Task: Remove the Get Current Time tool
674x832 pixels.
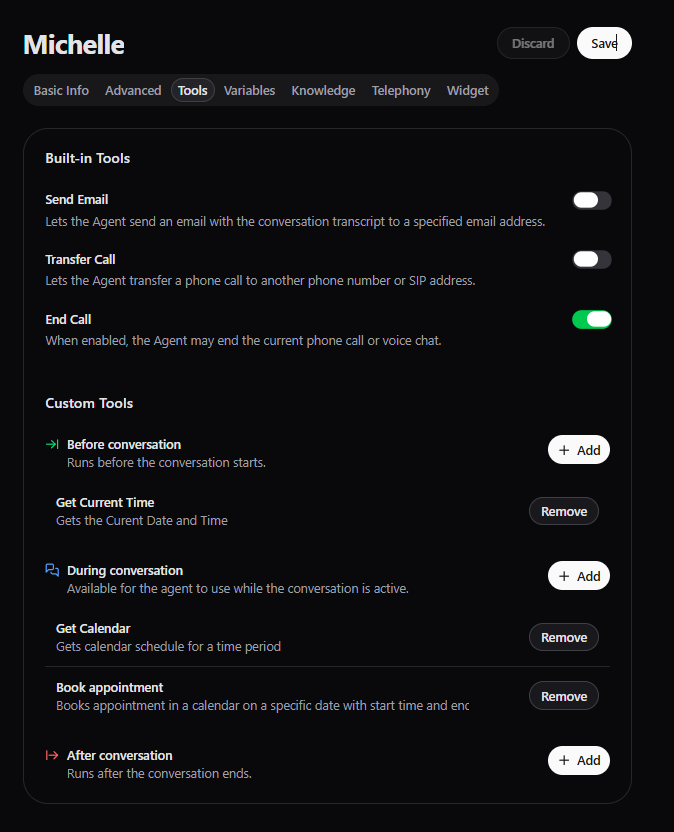Action: point(564,511)
